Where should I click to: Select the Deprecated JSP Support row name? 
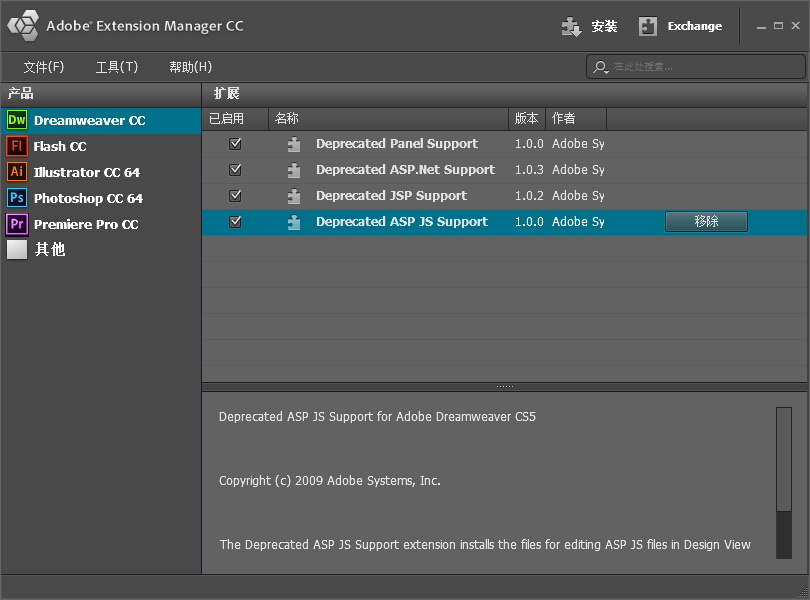pyautogui.click(x=392, y=195)
